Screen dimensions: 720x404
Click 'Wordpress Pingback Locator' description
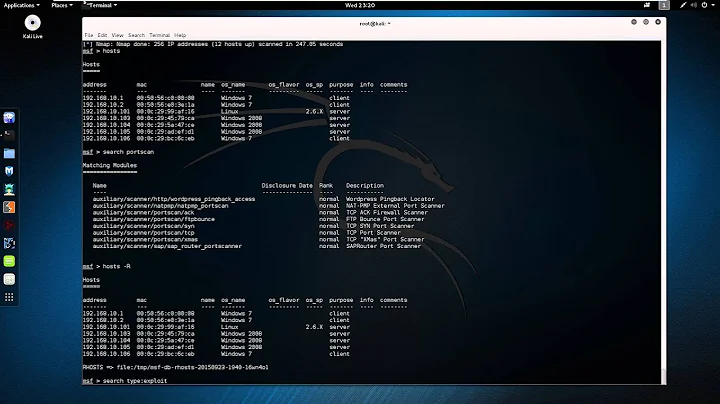[390, 199]
